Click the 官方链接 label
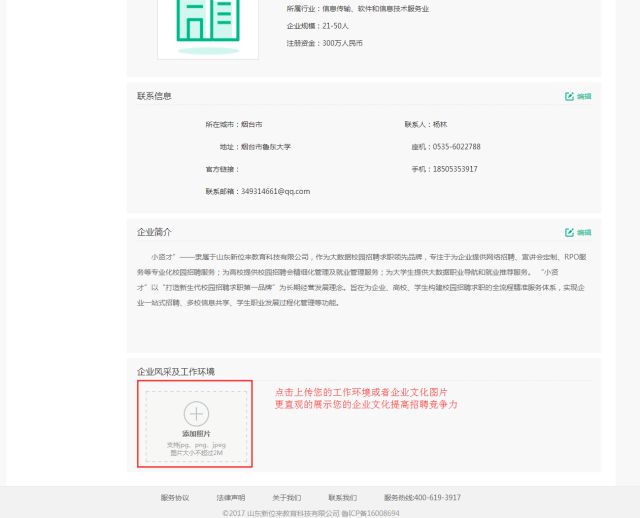 click(x=222, y=169)
